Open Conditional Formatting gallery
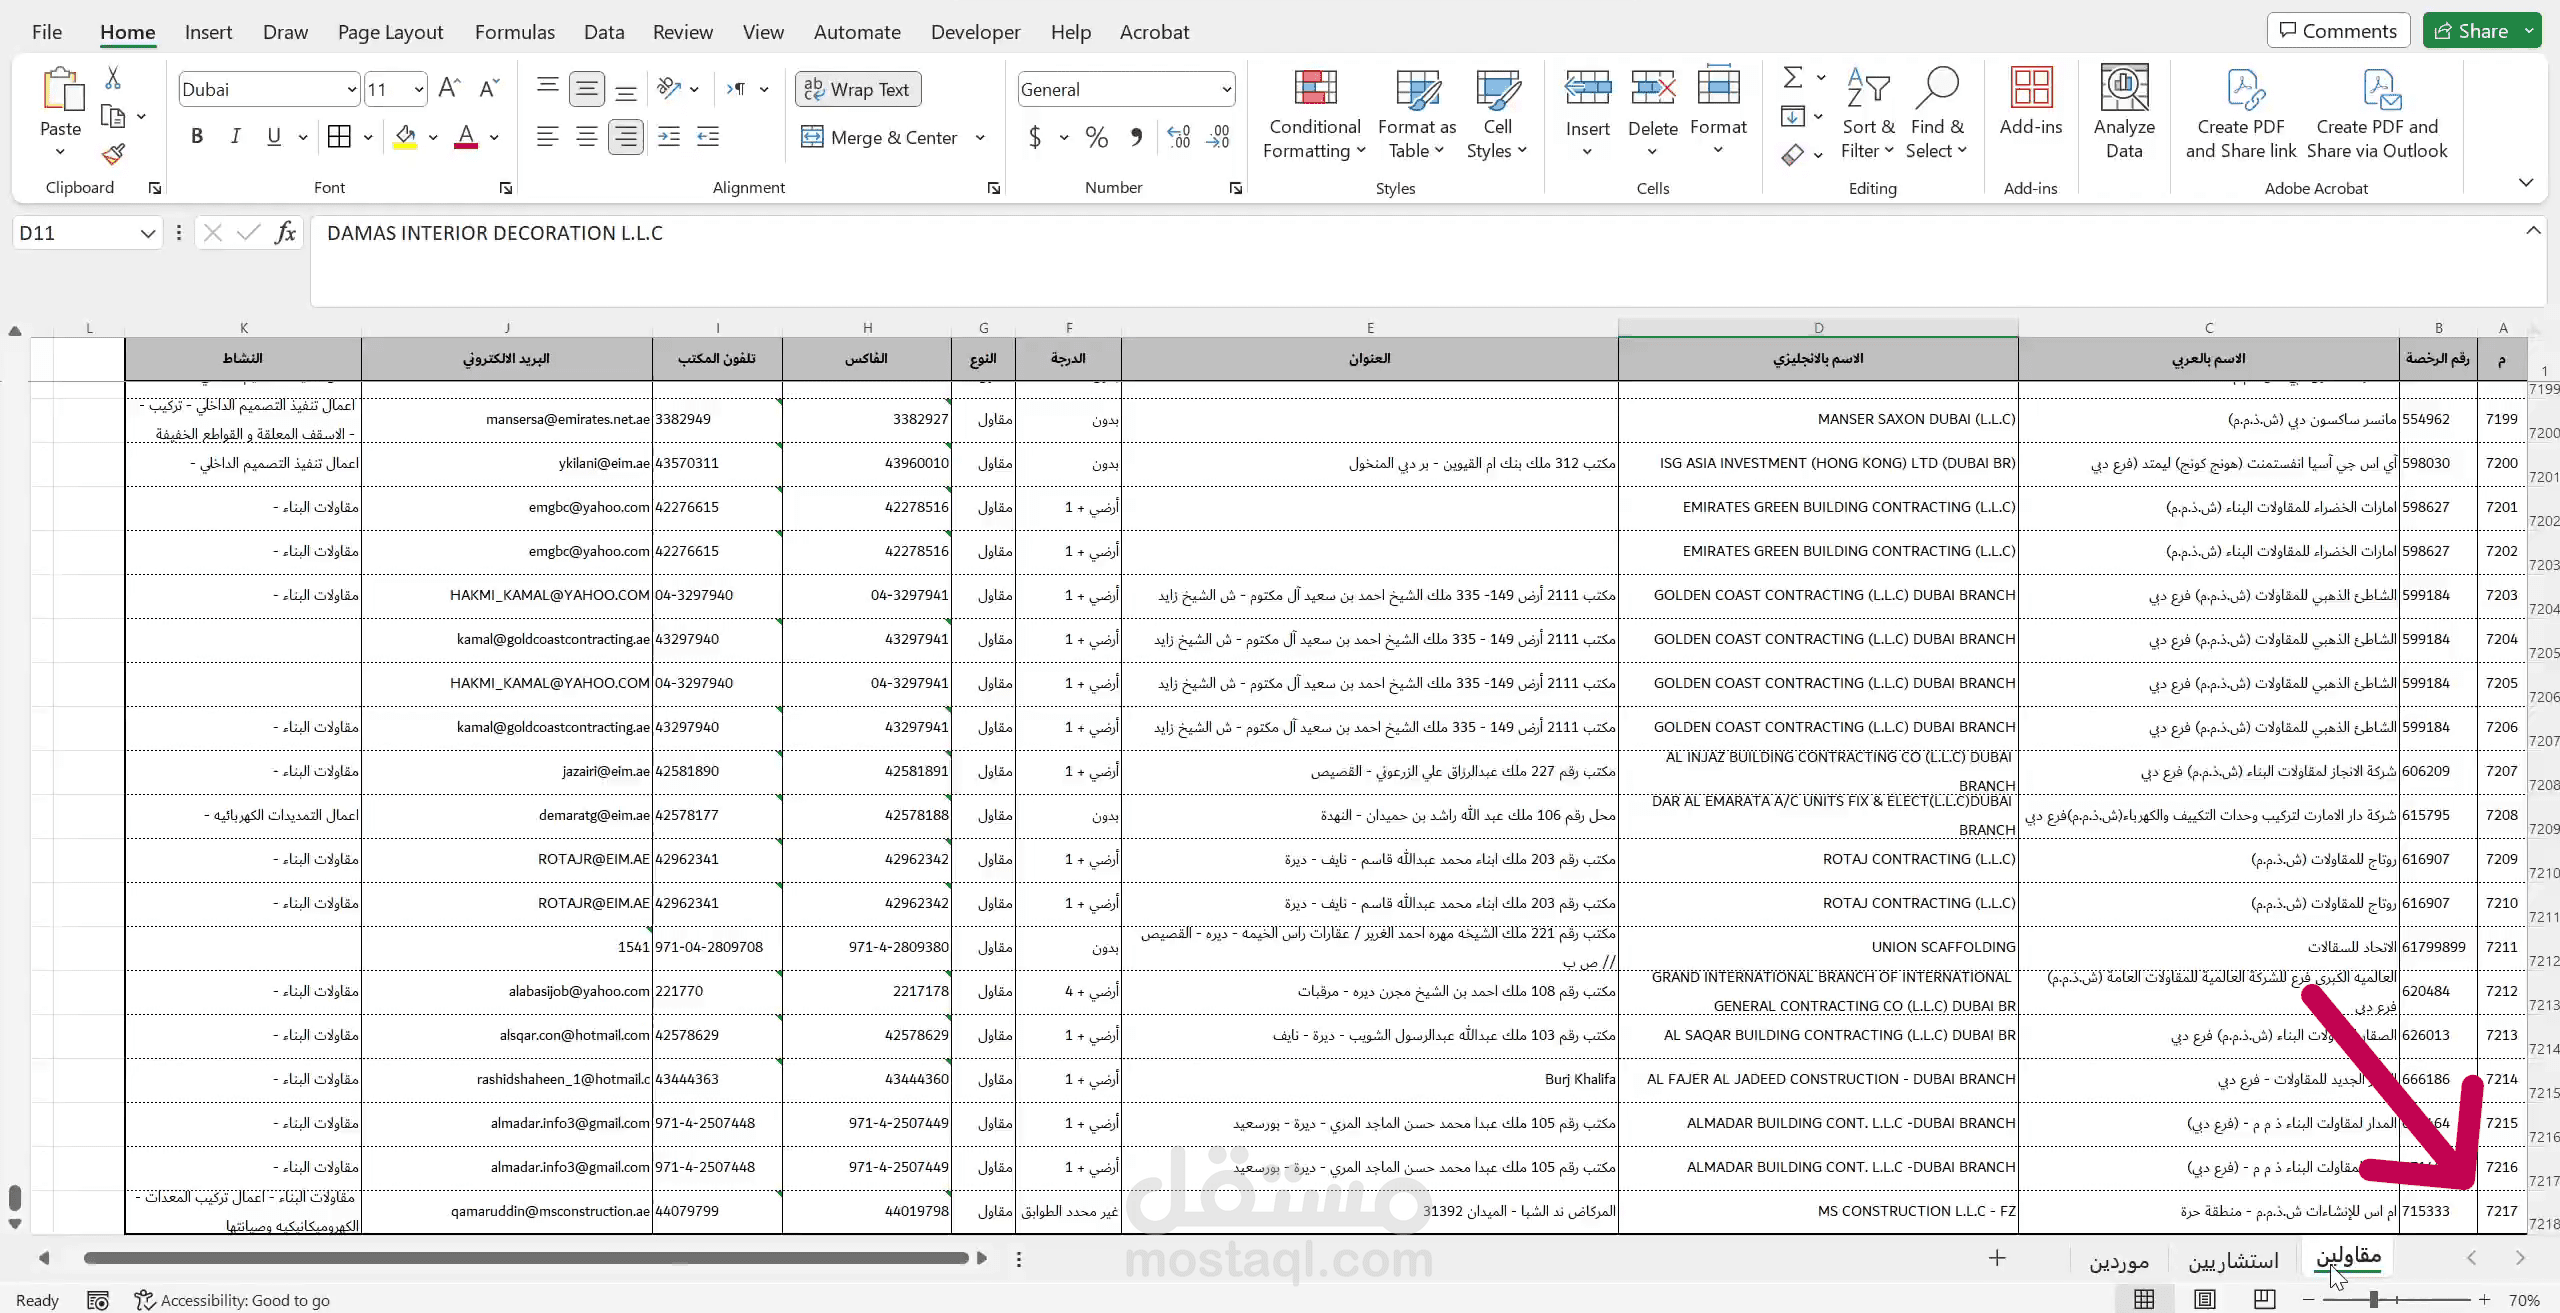 click(1313, 112)
